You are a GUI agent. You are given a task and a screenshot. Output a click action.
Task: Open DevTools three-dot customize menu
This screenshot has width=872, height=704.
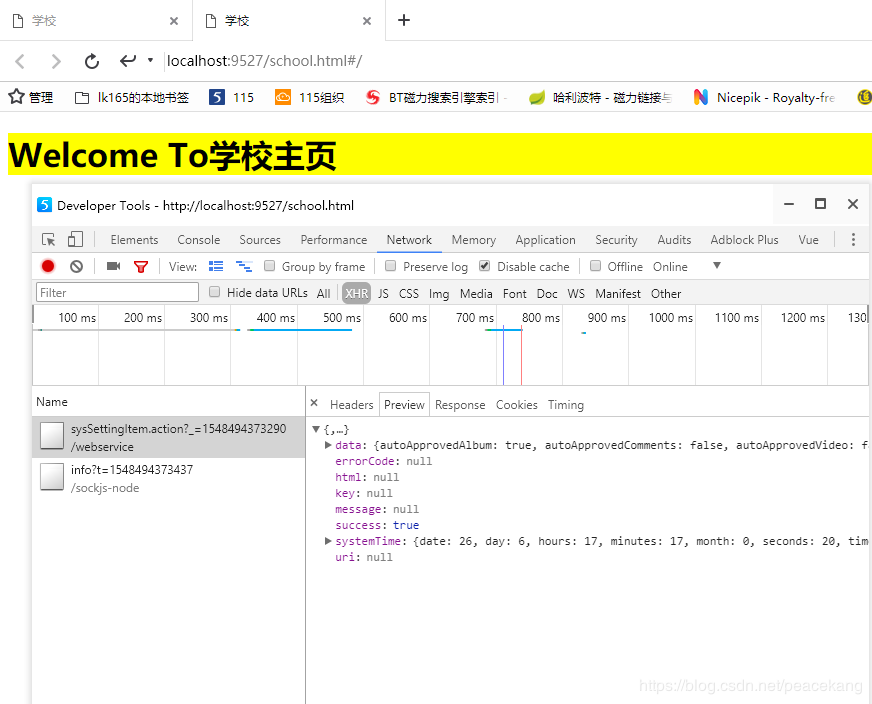point(853,240)
